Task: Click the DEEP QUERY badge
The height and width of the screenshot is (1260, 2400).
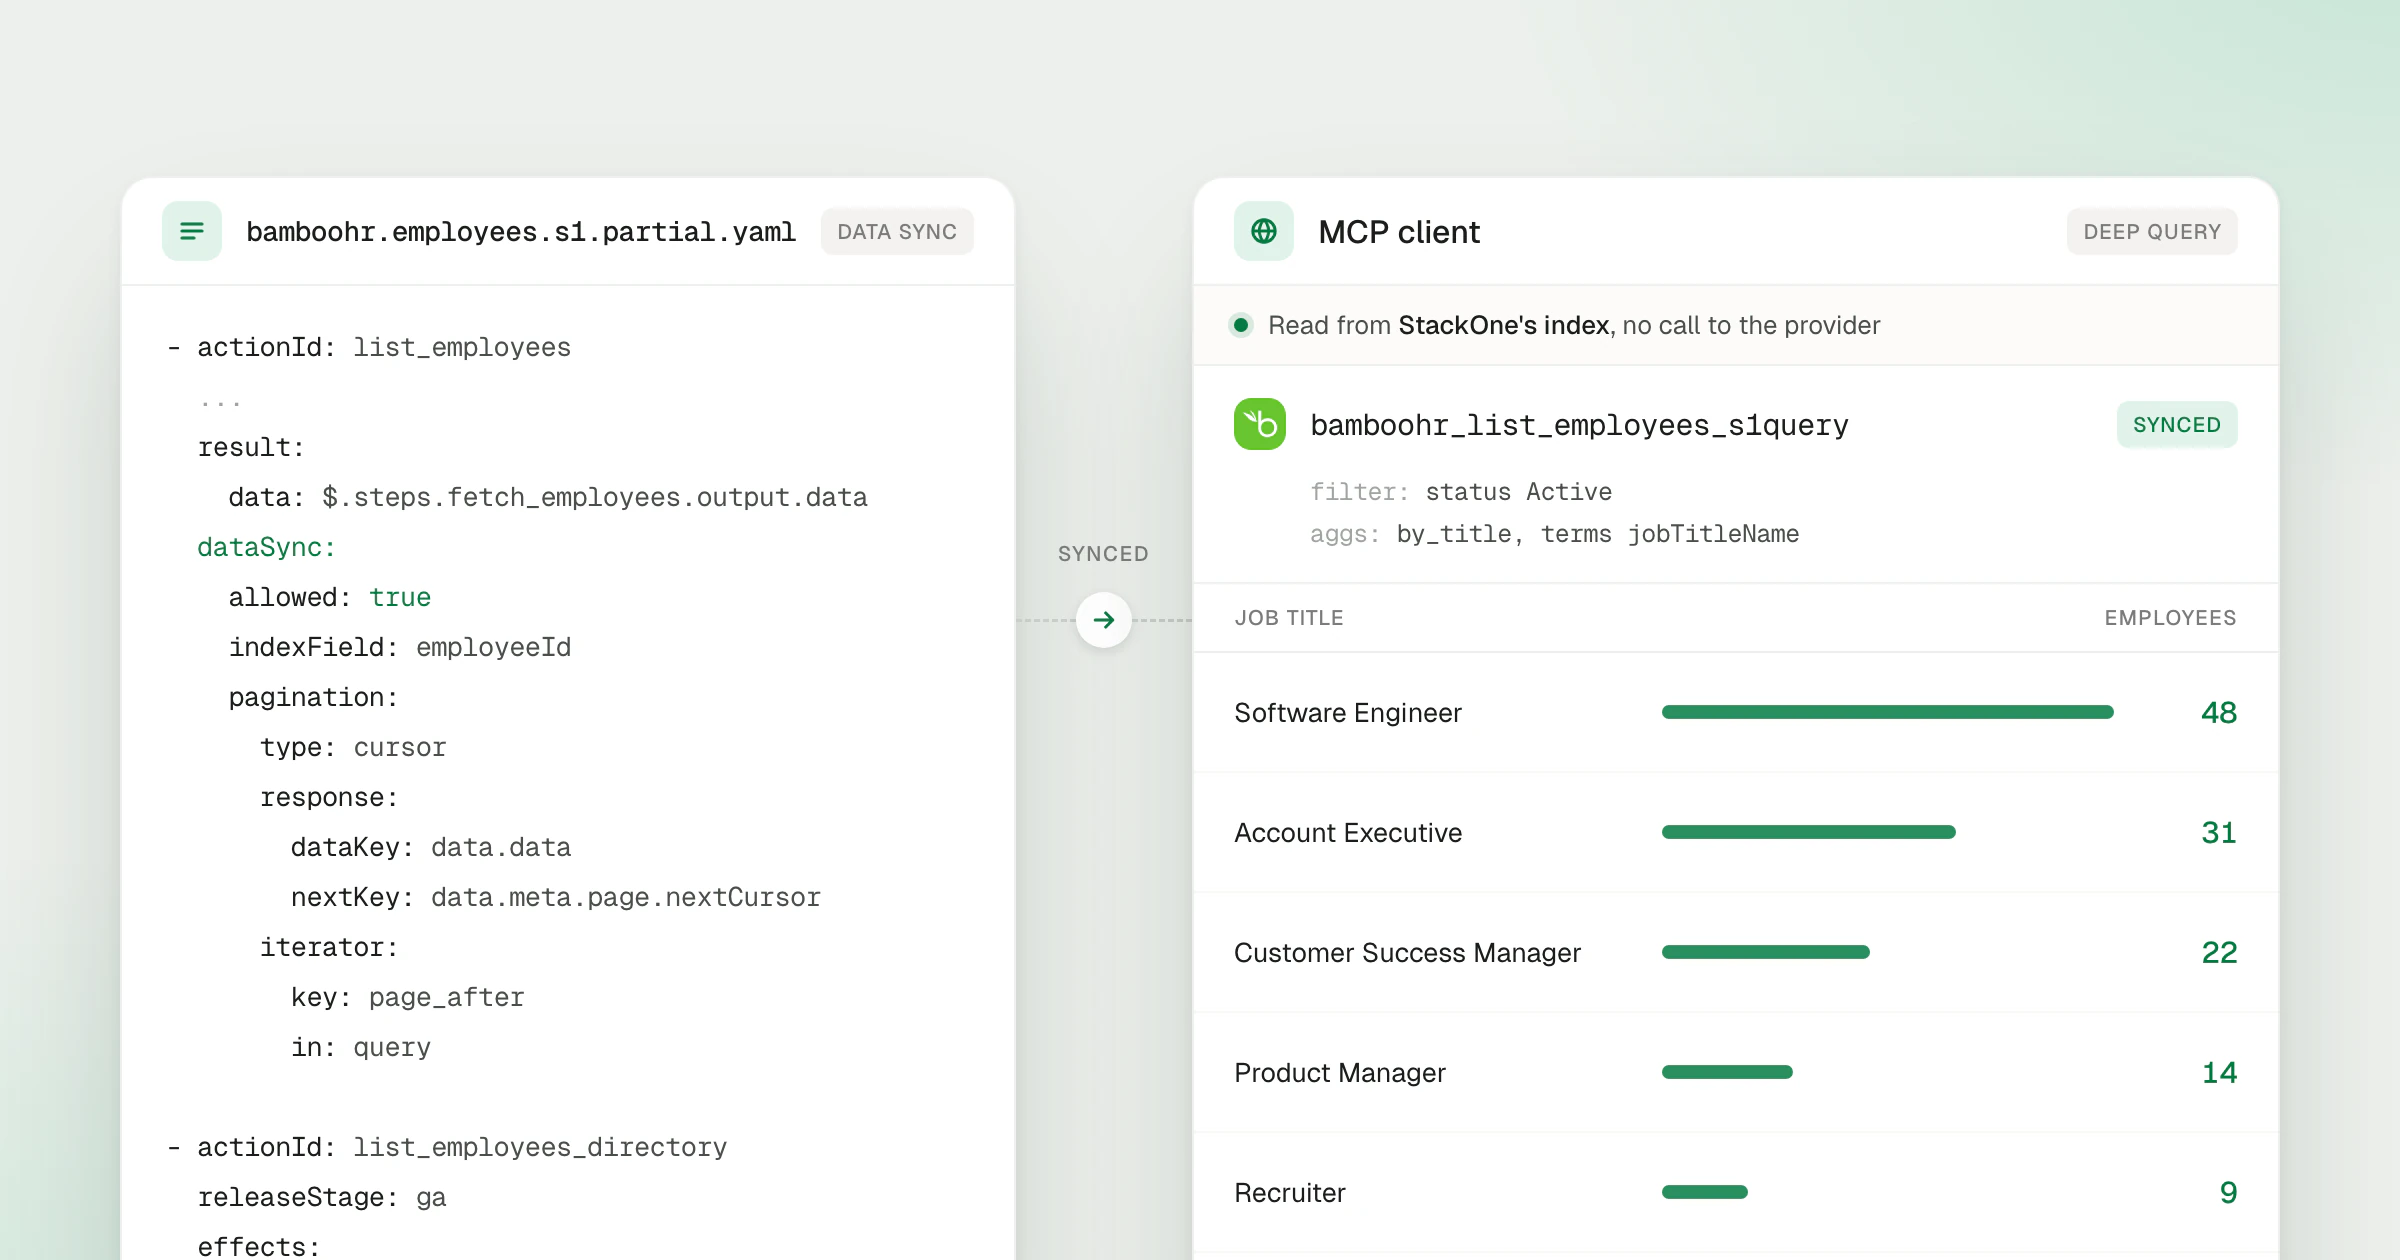Action: [x=2152, y=231]
